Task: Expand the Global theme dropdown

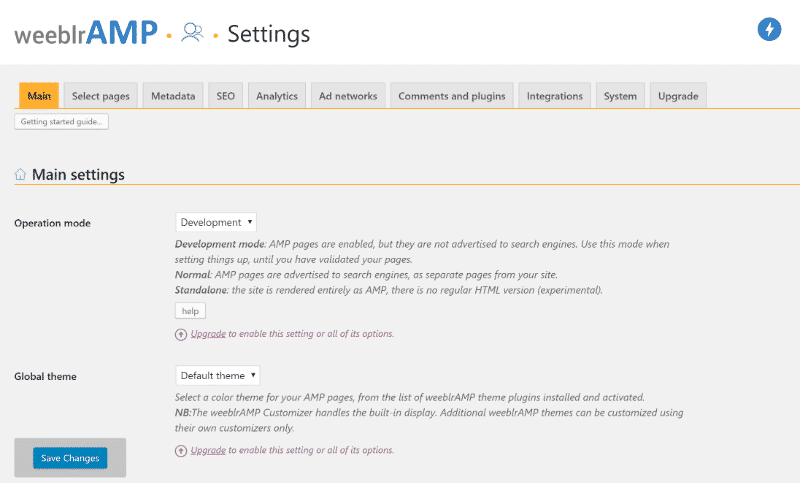Action: coord(218,375)
